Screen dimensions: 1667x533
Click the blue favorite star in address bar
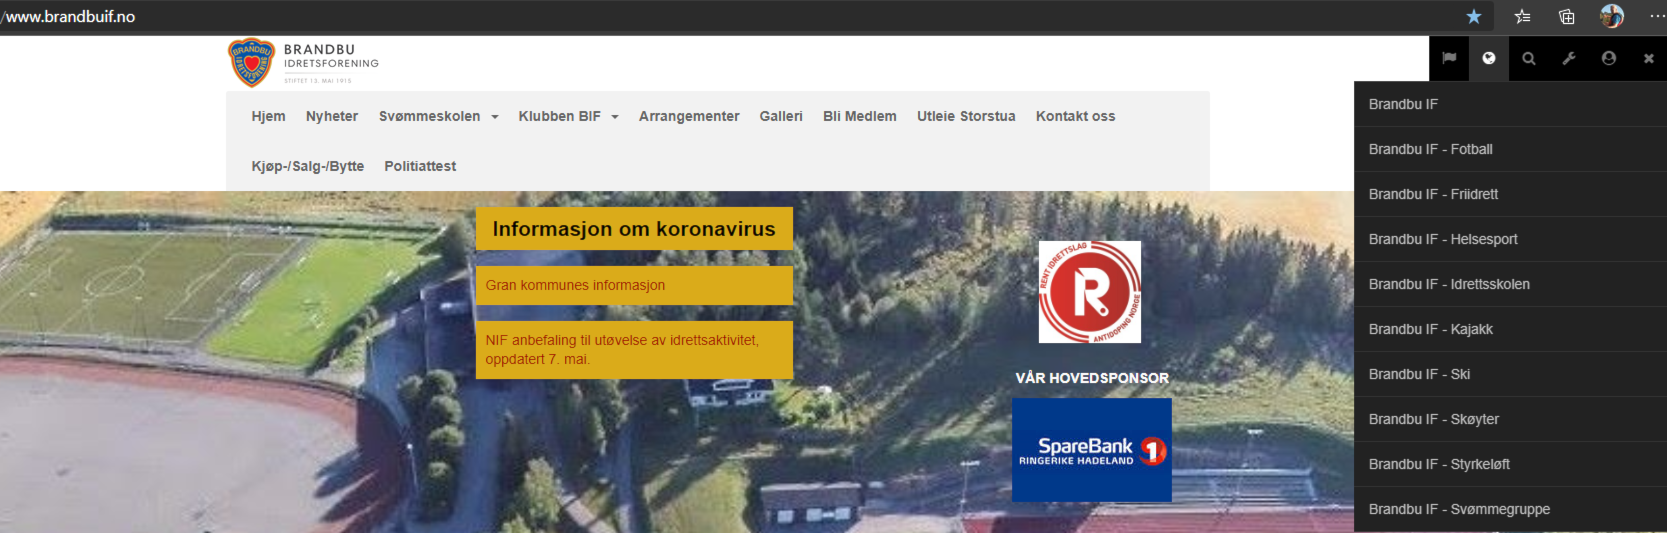pos(1473,16)
